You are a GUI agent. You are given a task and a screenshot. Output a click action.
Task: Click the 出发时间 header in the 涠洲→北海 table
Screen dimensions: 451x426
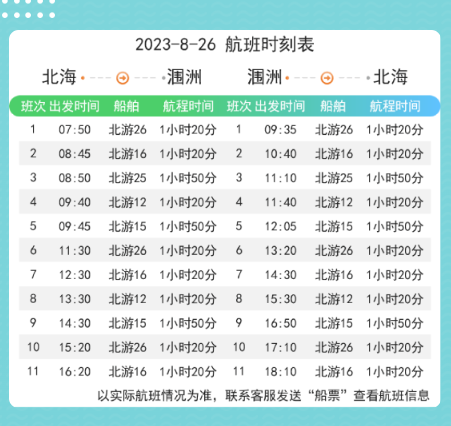(x=280, y=106)
